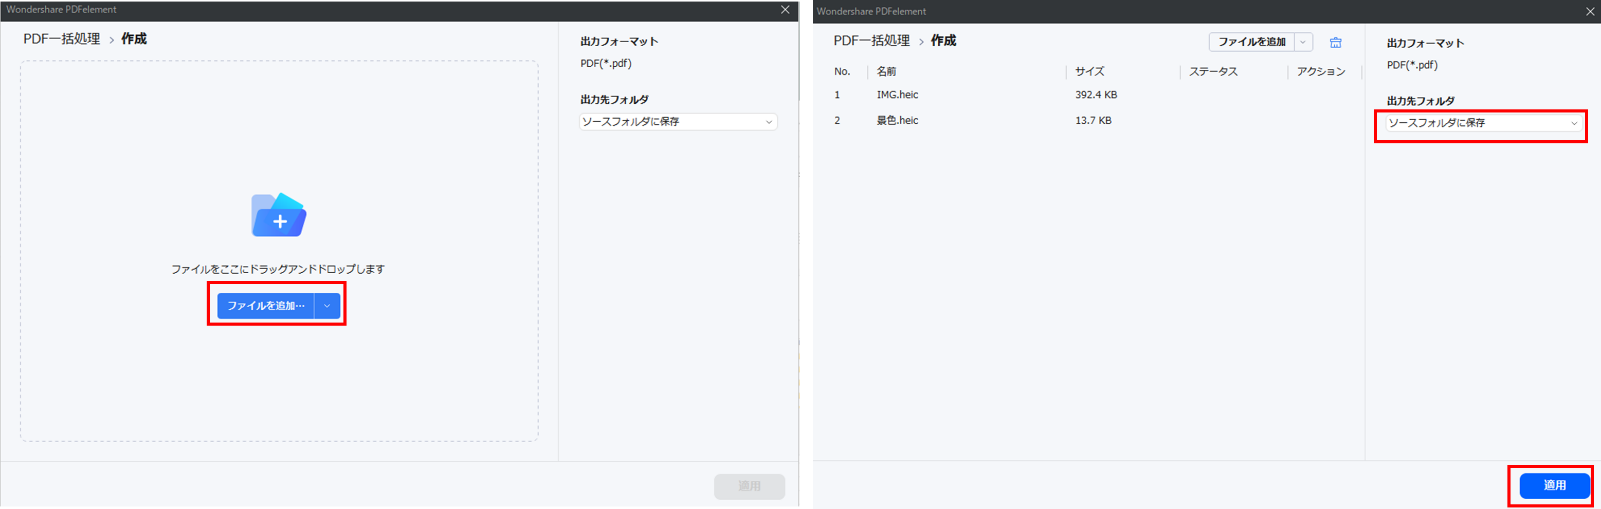
Task: Close the right PDFelement window
Action: point(1590,12)
